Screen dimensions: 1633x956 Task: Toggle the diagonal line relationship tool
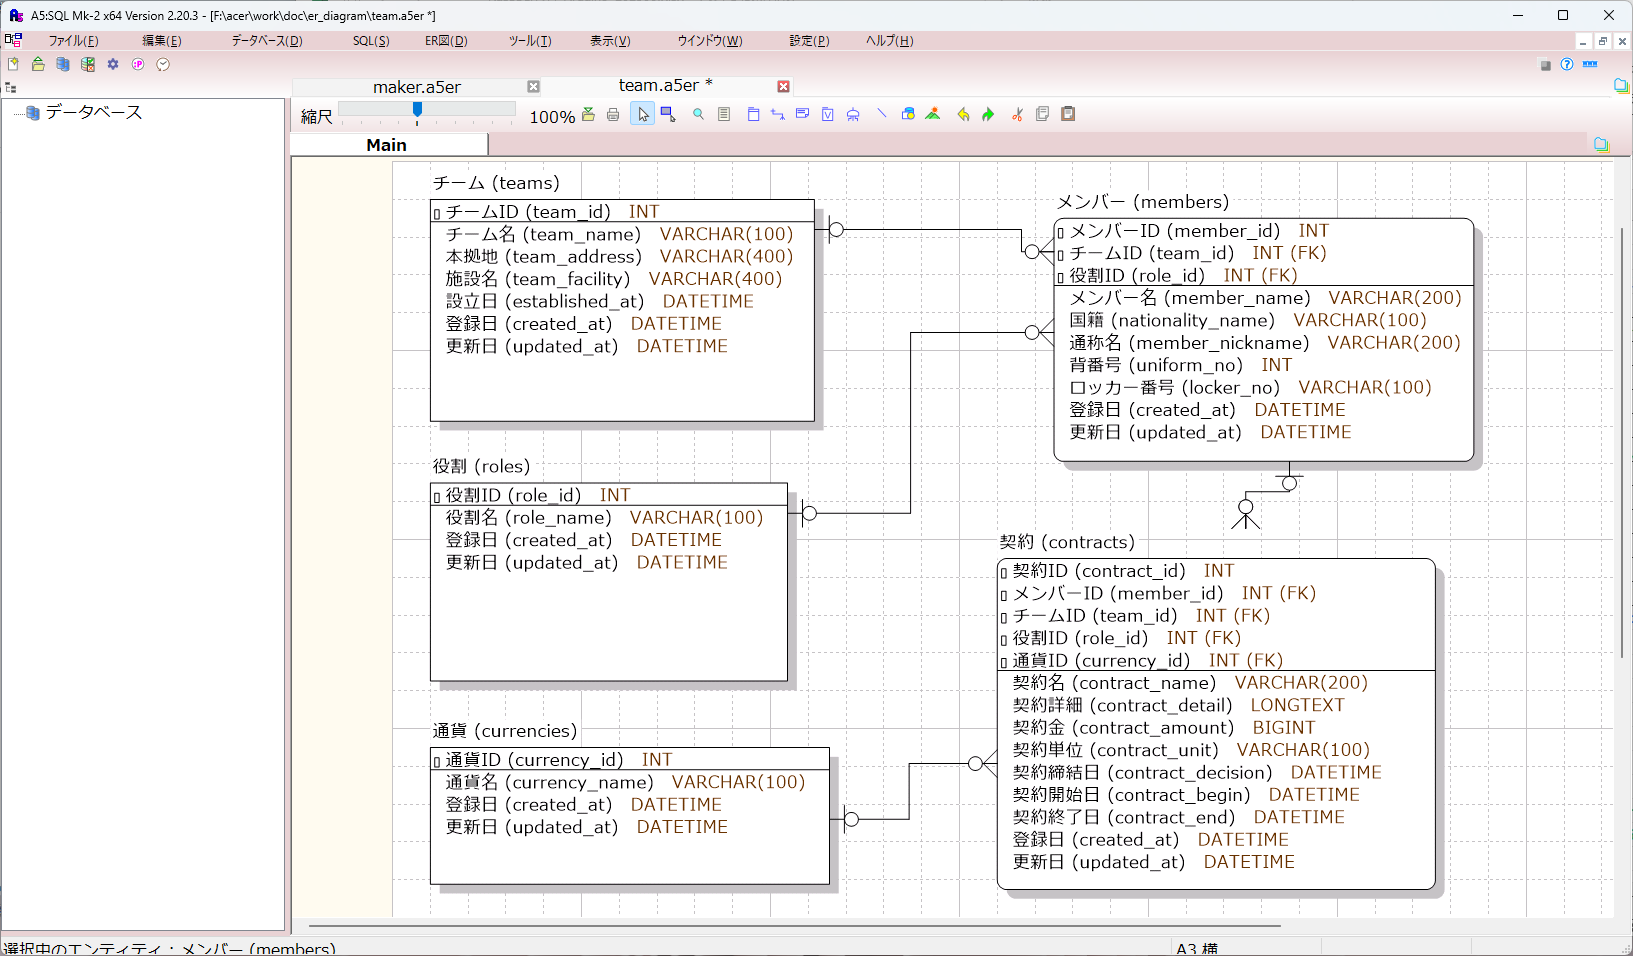click(881, 114)
